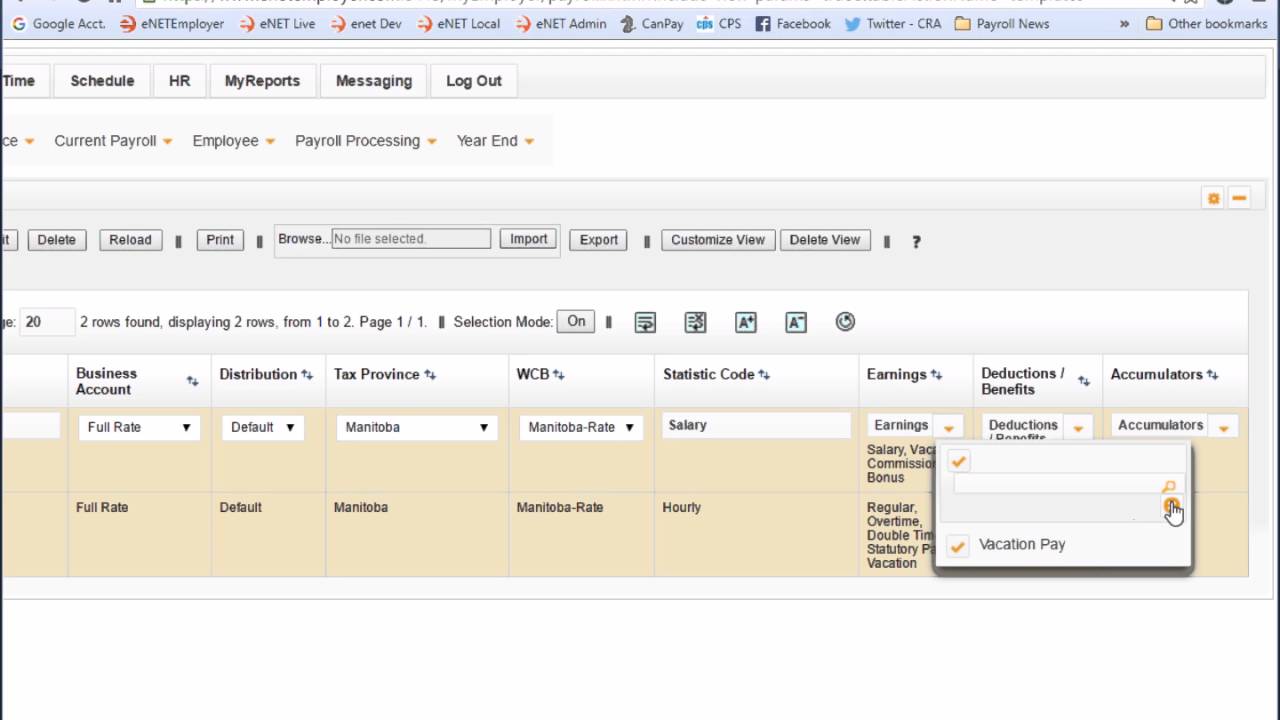
Task: Open the Google Acct. bookmark
Action: point(59,23)
